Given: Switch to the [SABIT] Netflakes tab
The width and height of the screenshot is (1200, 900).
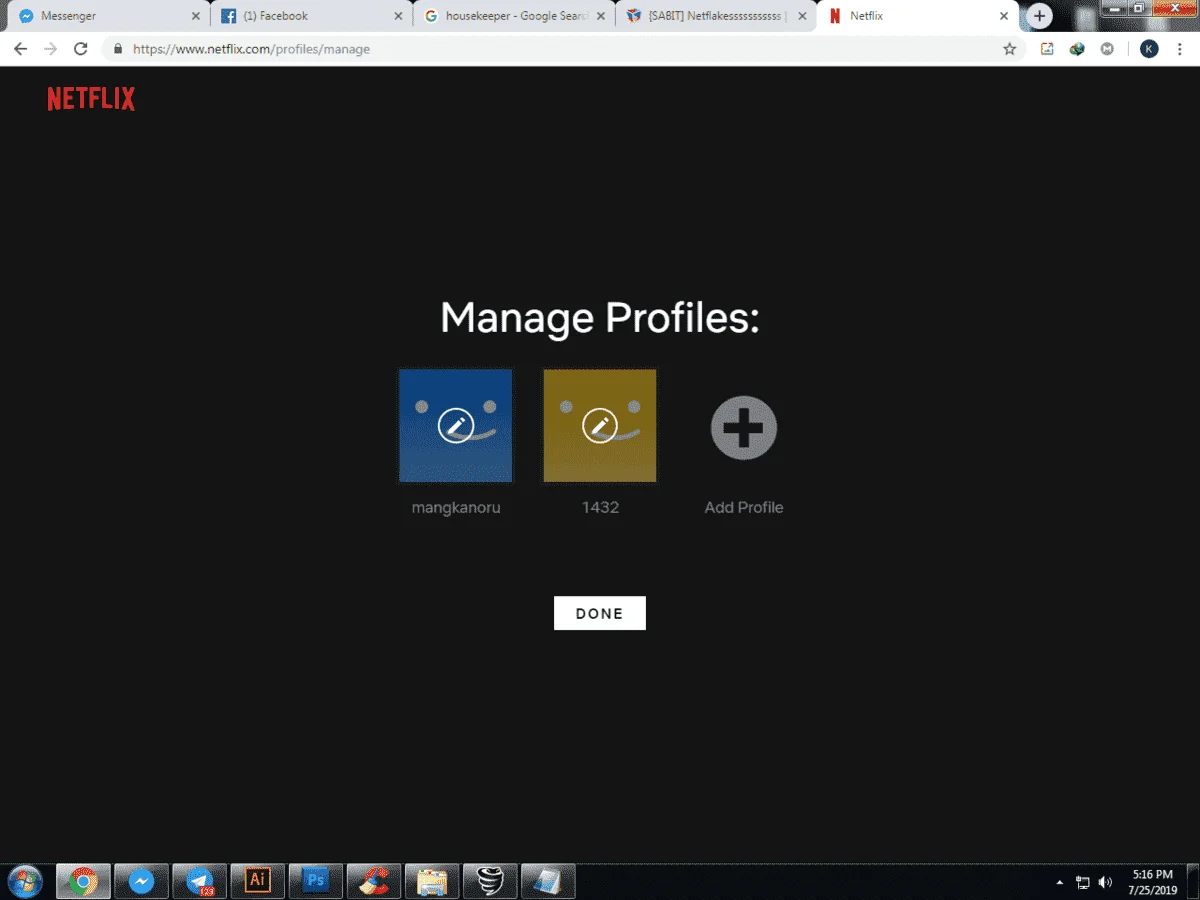Looking at the screenshot, I should (716, 16).
